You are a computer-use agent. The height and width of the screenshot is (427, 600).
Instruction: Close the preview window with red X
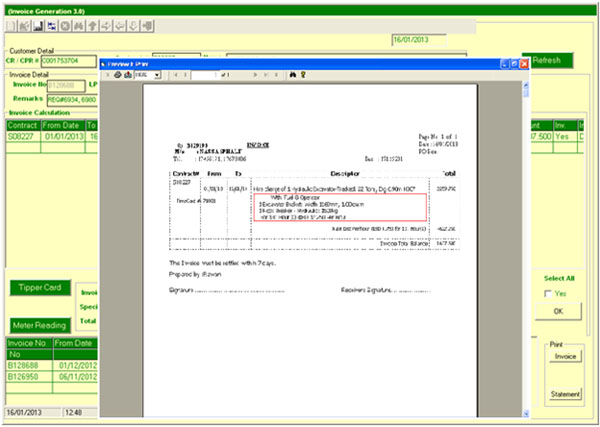pos(524,64)
